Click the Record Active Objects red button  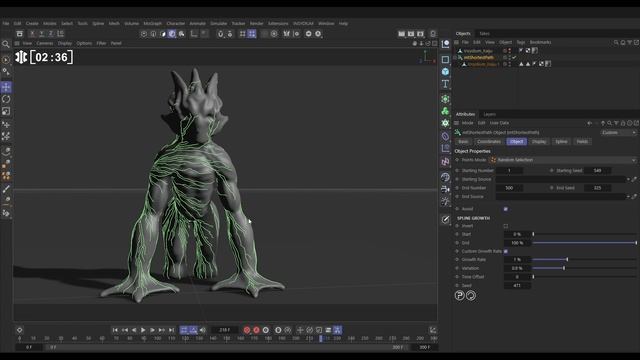coord(247,330)
